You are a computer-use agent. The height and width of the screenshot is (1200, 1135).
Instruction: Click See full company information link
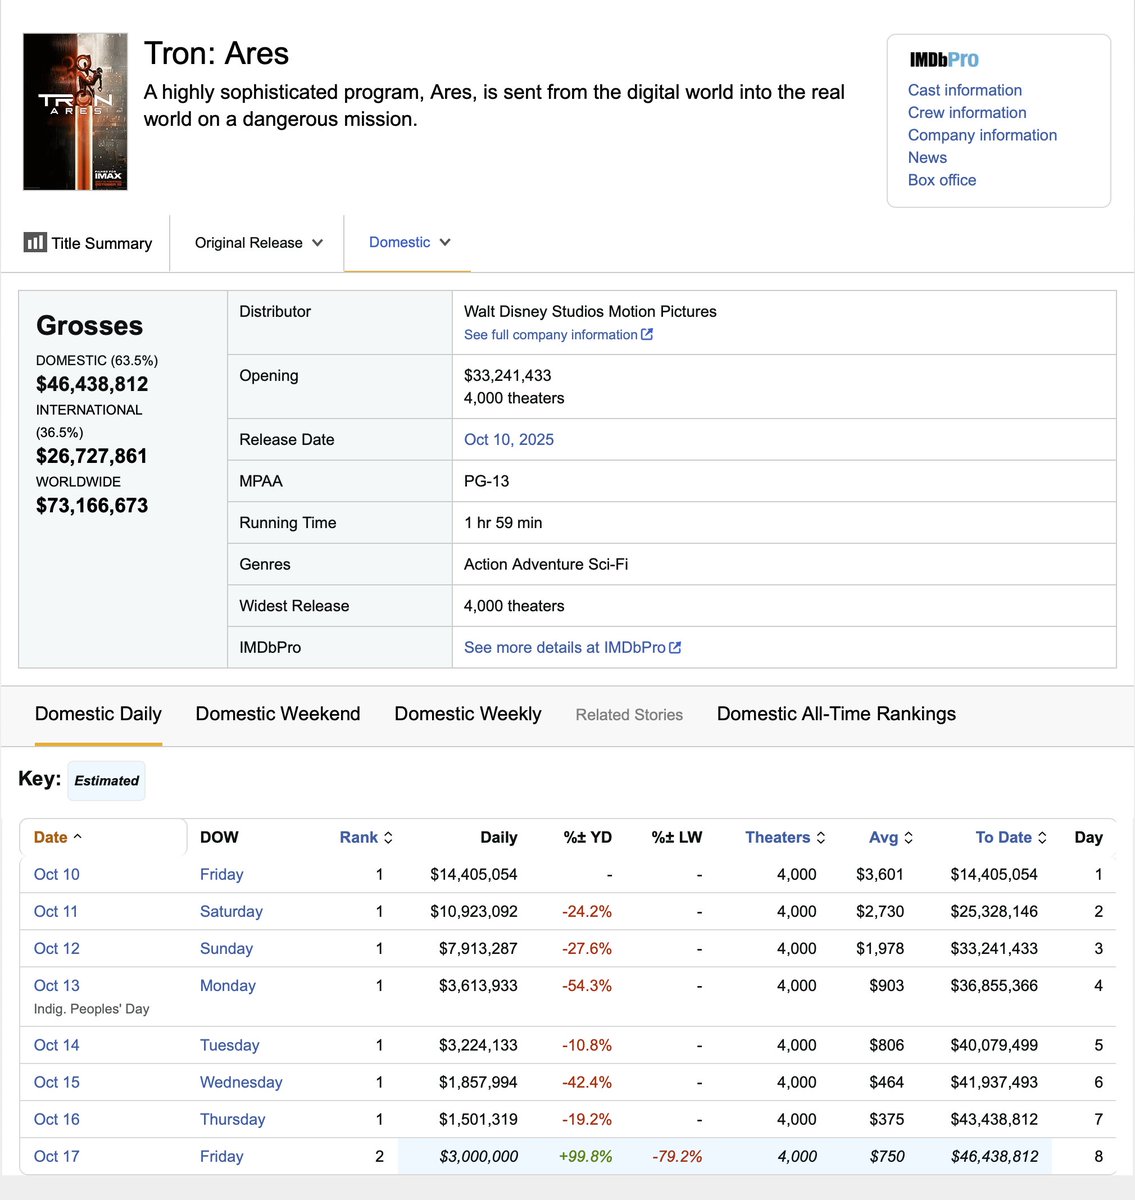(x=558, y=335)
